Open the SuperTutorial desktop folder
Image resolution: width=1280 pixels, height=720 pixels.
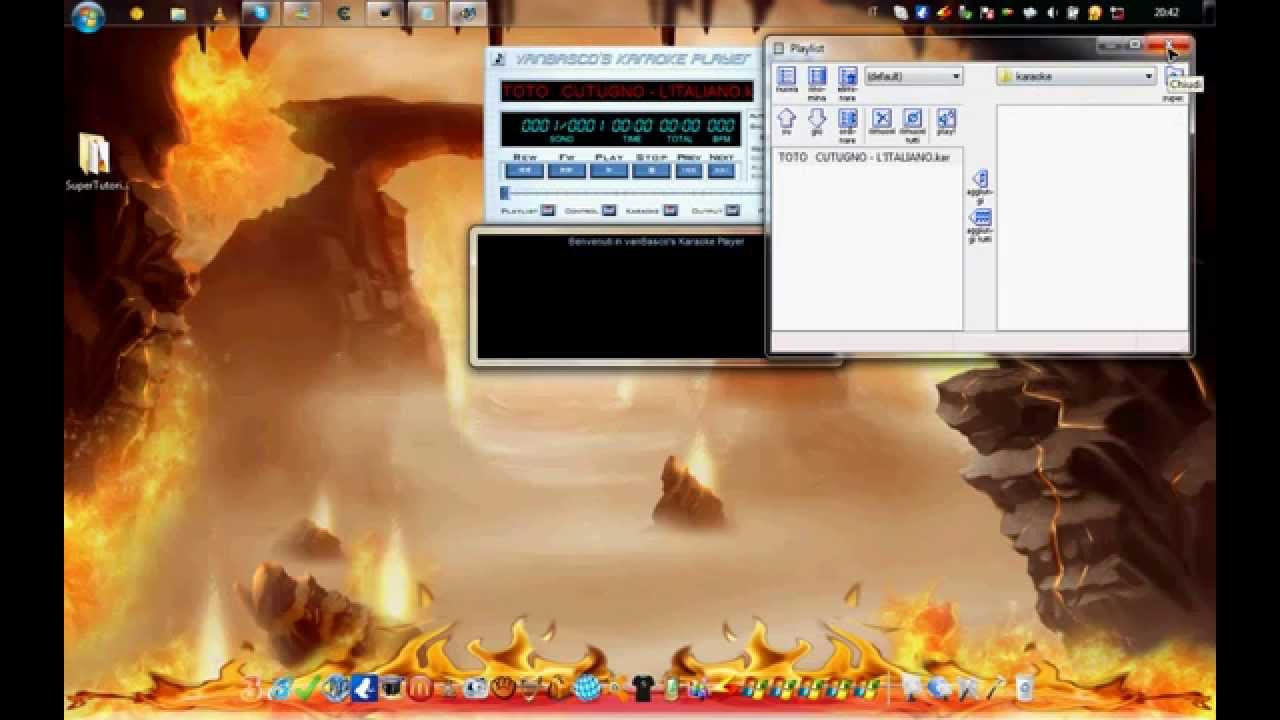96,162
